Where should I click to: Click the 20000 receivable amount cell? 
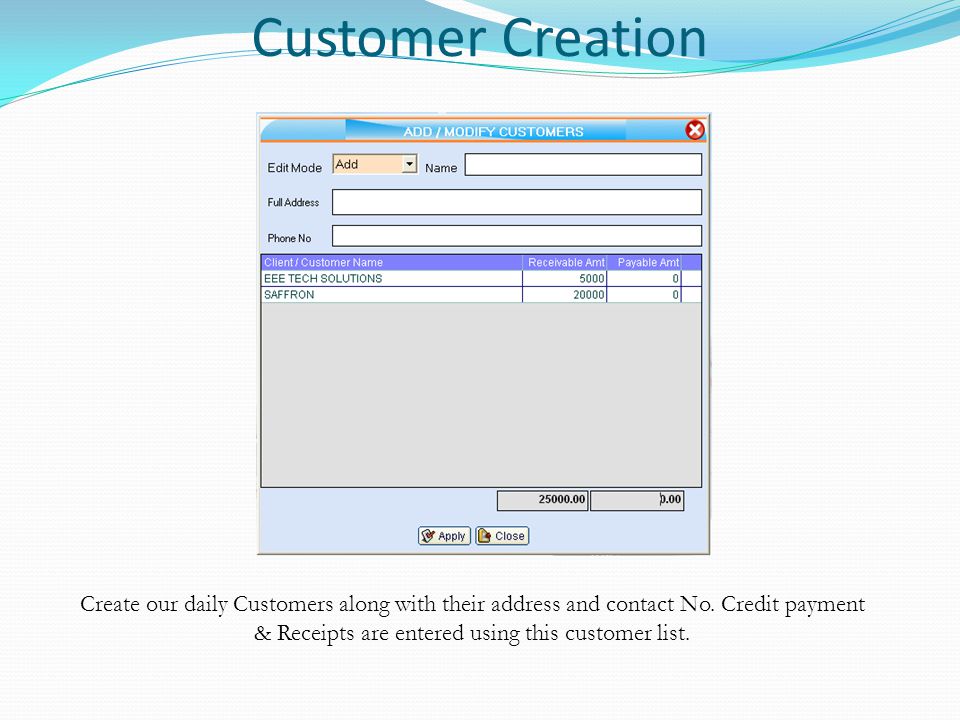(564, 294)
